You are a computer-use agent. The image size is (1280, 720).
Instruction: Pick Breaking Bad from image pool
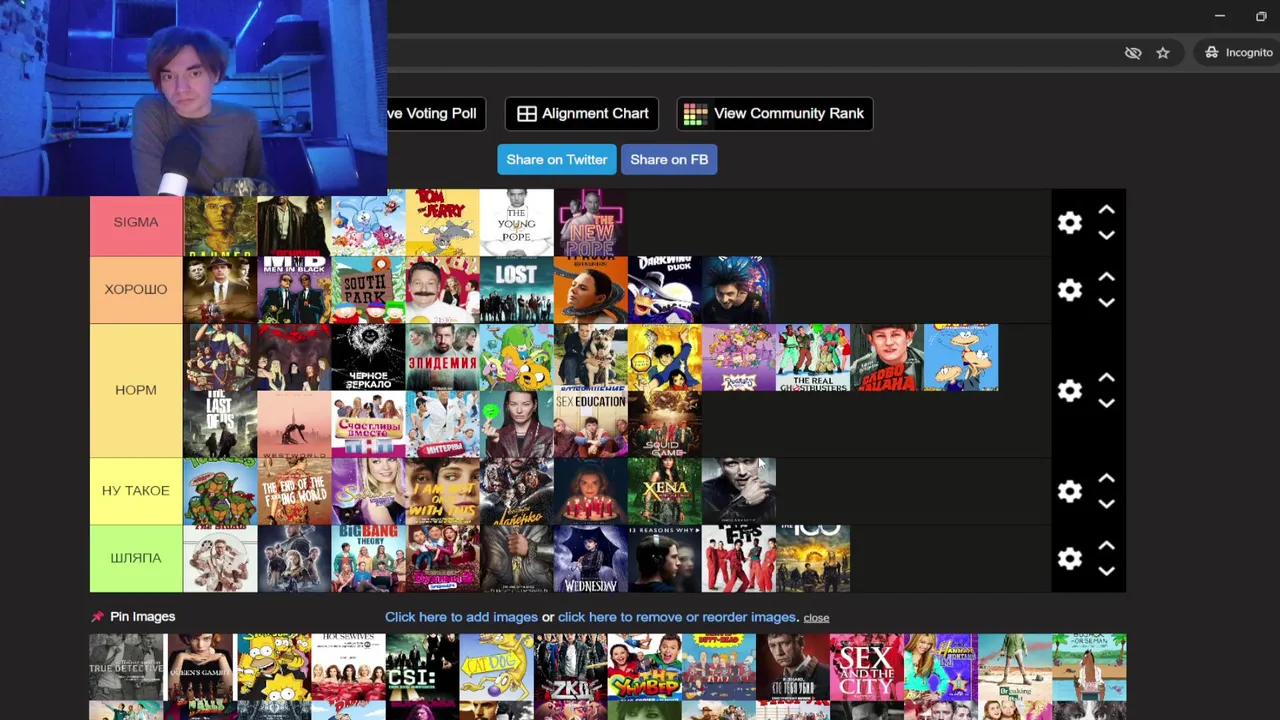point(1014,667)
